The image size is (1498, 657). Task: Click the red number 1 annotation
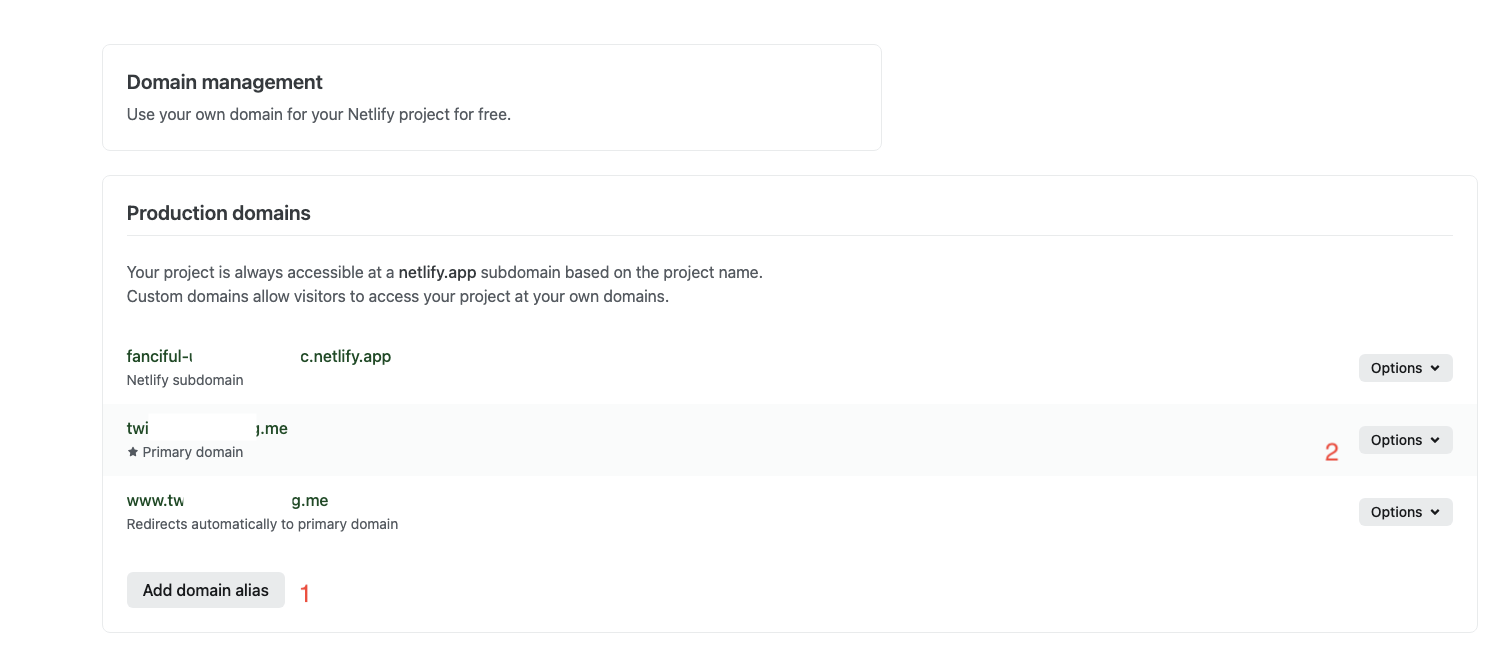point(305,594)
